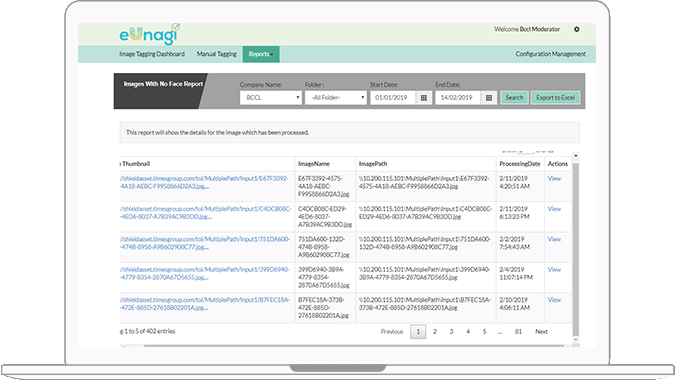
Task: Select image name 399D6940-3B9A-4779-8354 cell
Action: (324, 277)
